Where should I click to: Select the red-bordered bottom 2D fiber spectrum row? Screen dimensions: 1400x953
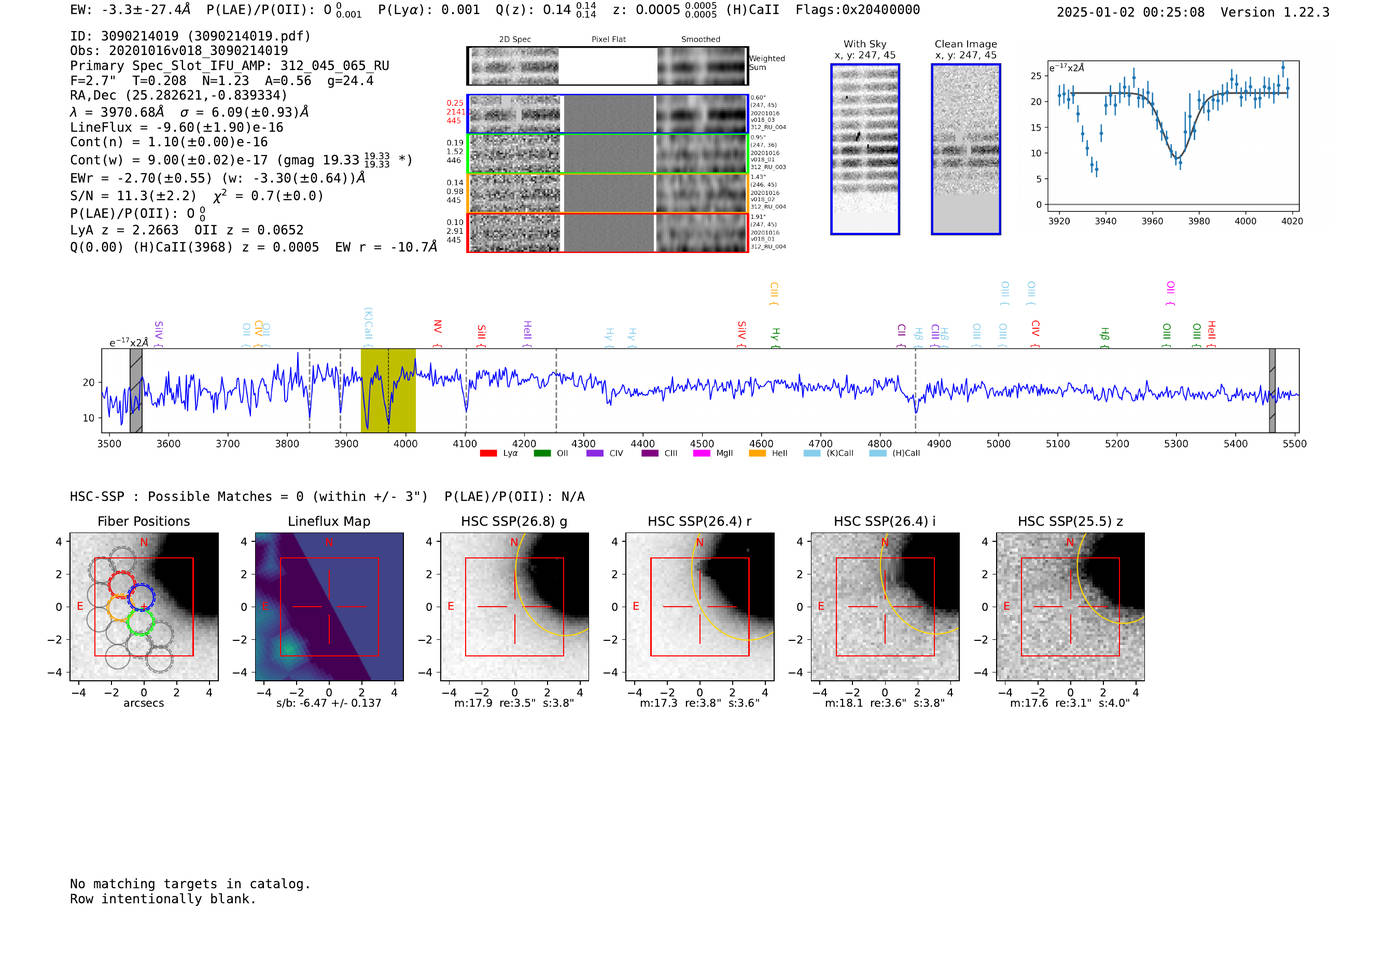coord(608,232)
